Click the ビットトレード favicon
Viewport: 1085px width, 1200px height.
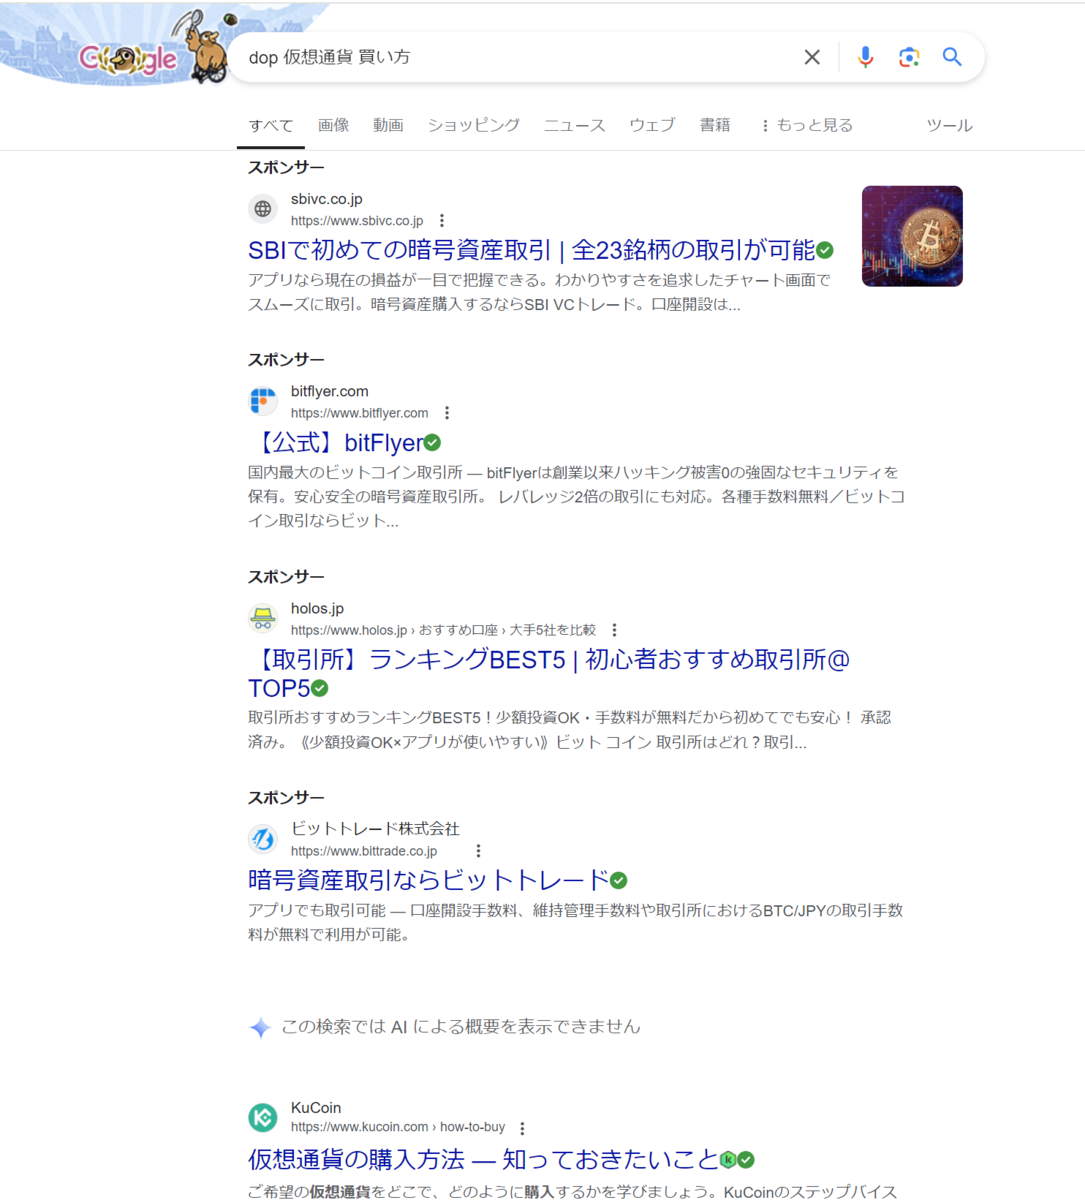[263, 839]
